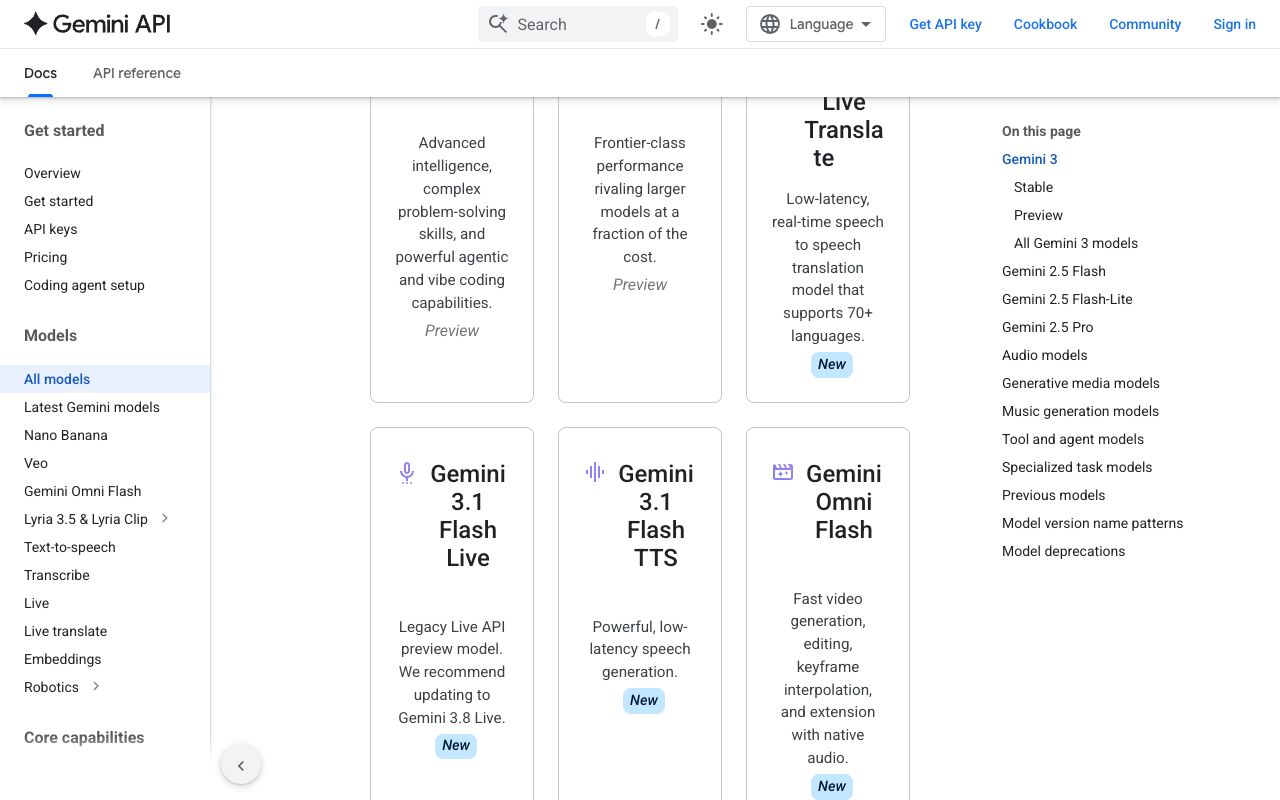Open the Transcribe sidebar page
1280x800 pixels.
pyautogui.click(x=57, y=575)
